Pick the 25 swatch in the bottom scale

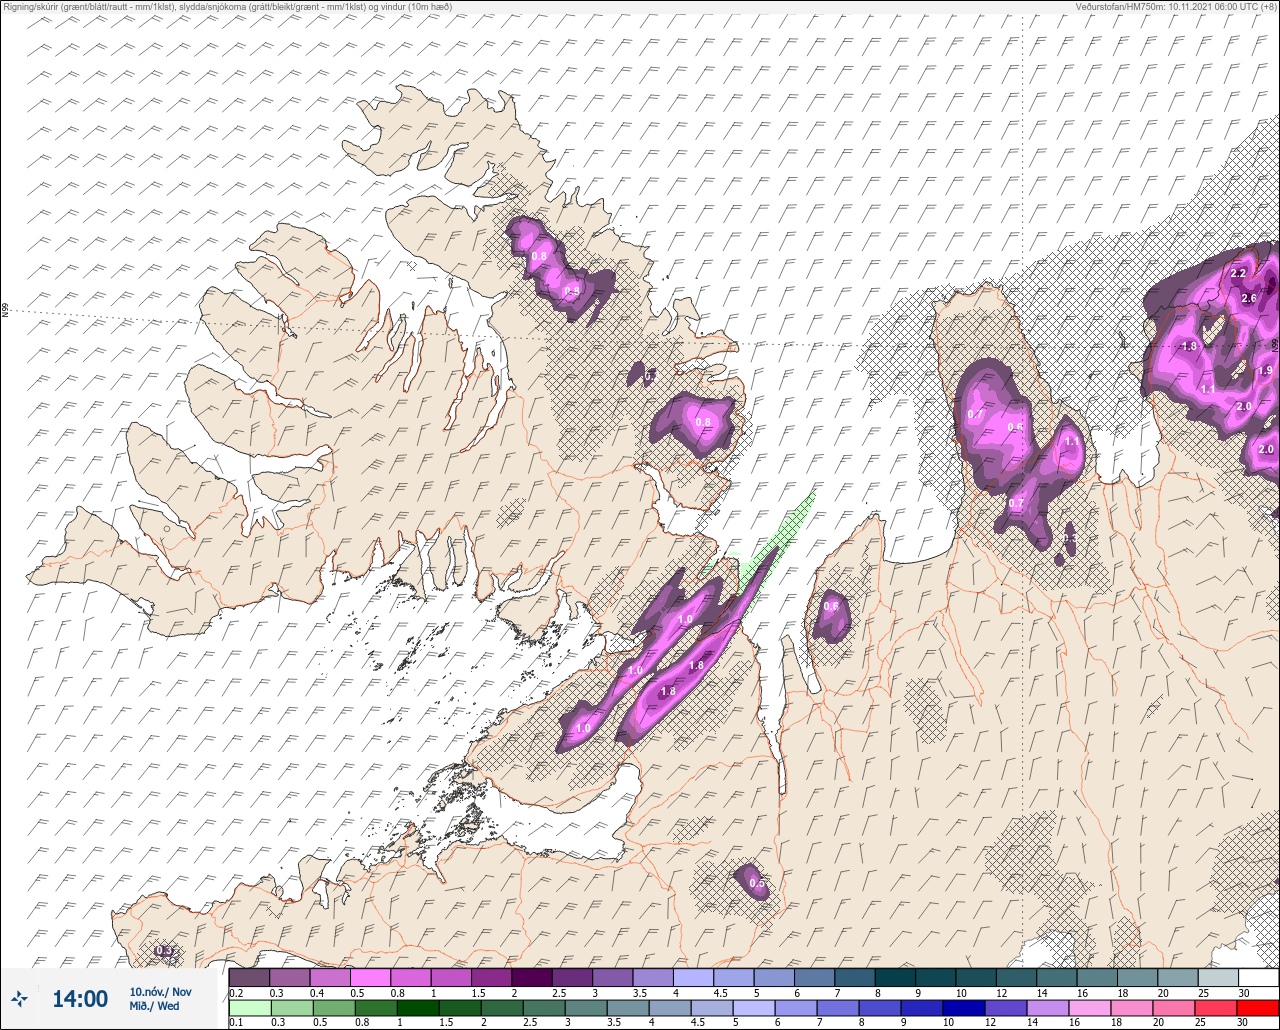(x=1218, y=1008)
